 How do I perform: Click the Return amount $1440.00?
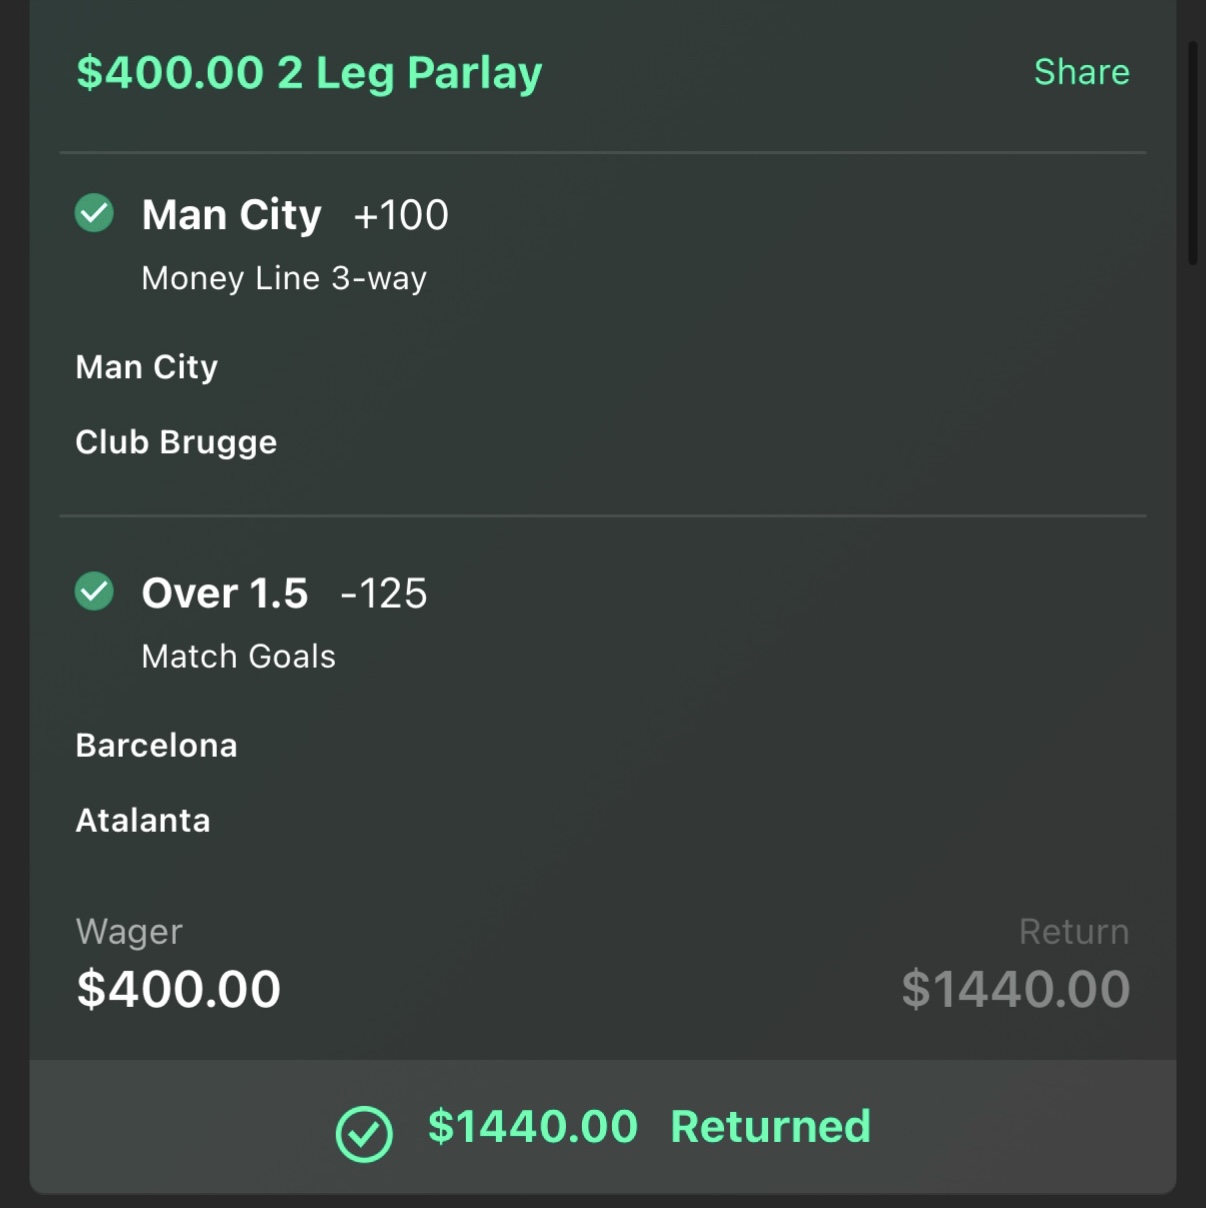click(x=1016, y=989)
